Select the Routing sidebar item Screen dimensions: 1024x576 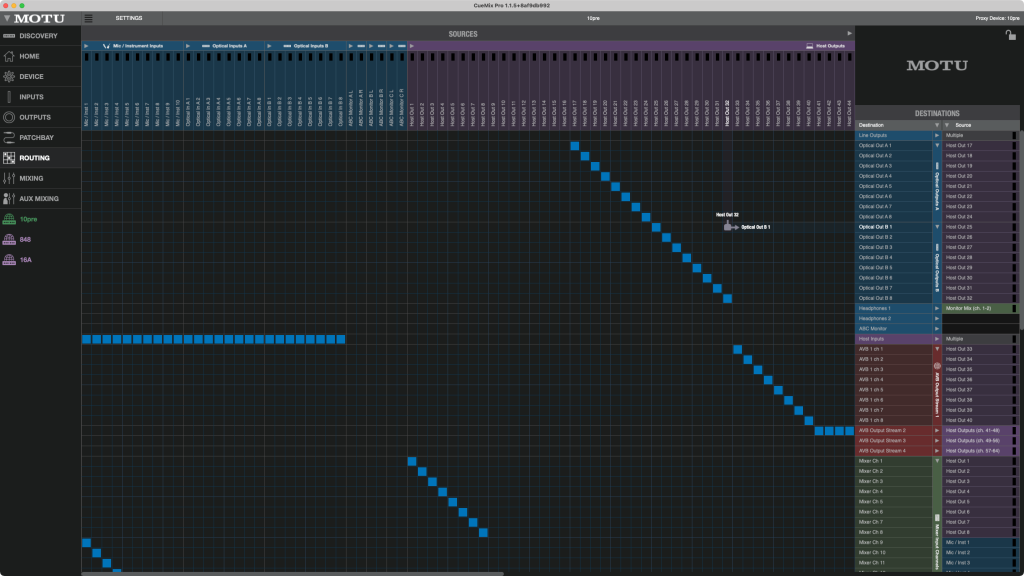tap(35, 158)
